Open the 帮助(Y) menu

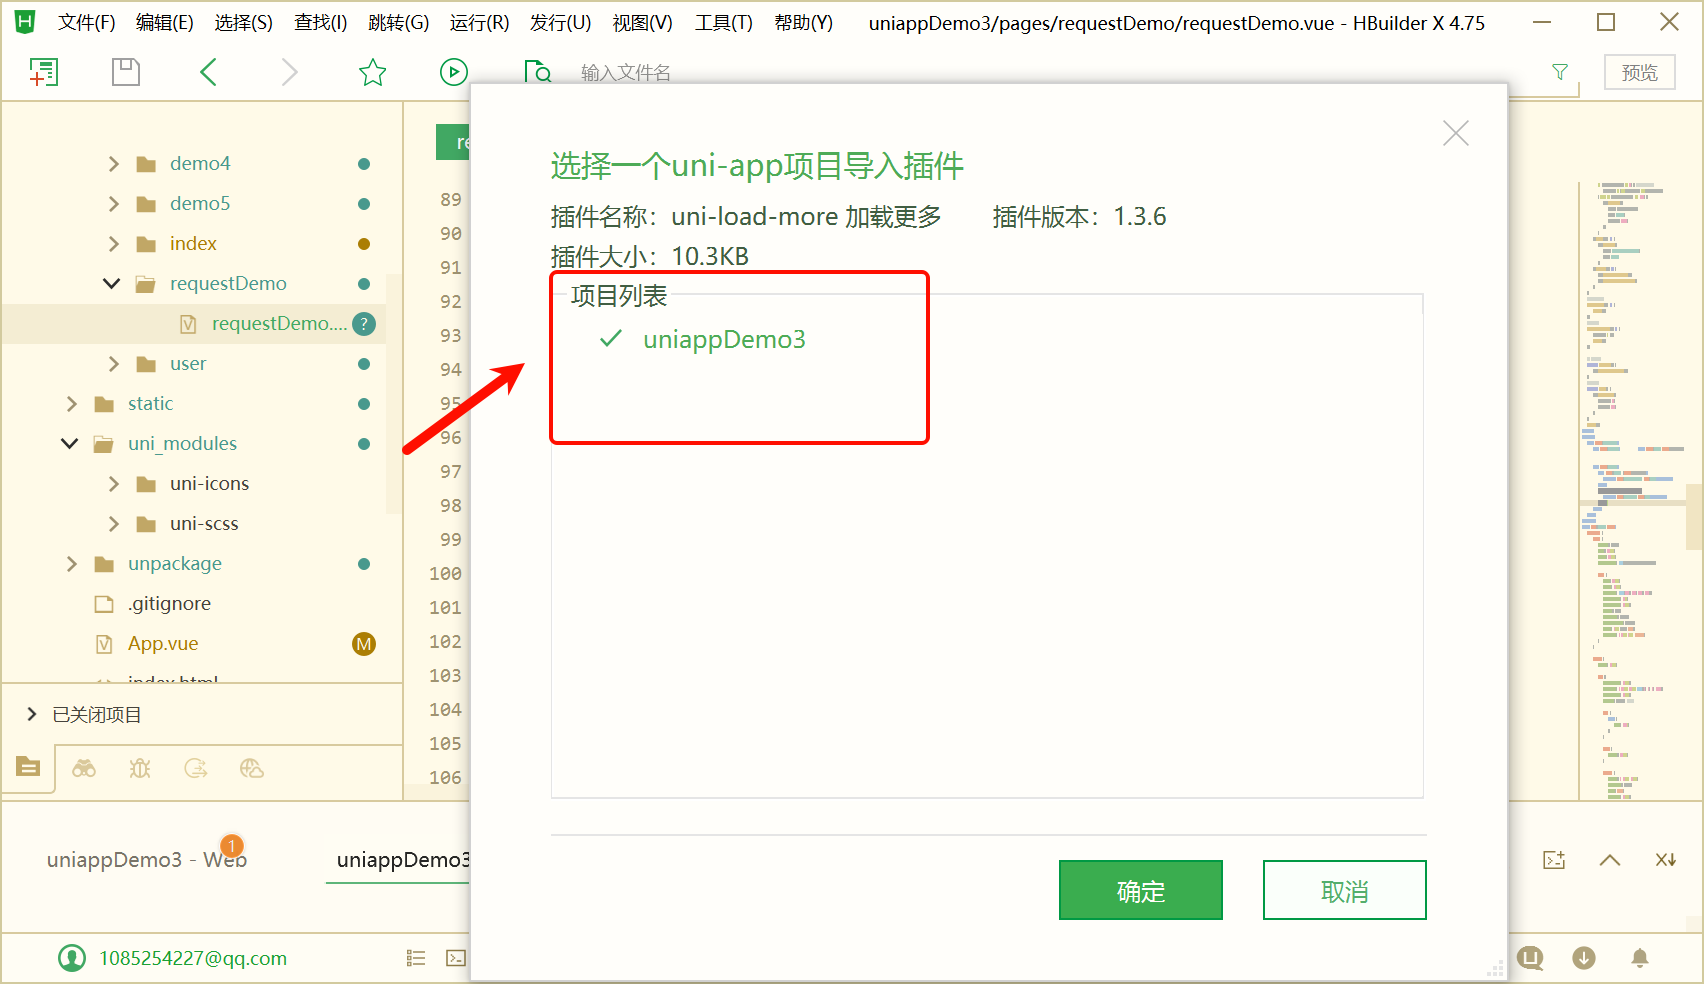click(x=804, y=22)
